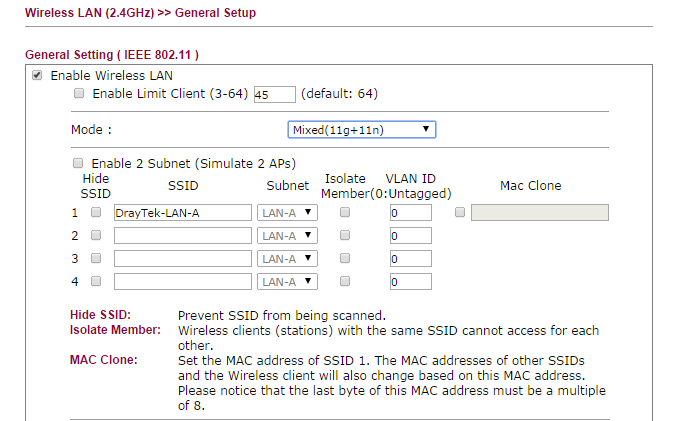Click VLAN ID field for SSID 1
The width and height of the screenshot is (688, 421).
tap(410, 213)
